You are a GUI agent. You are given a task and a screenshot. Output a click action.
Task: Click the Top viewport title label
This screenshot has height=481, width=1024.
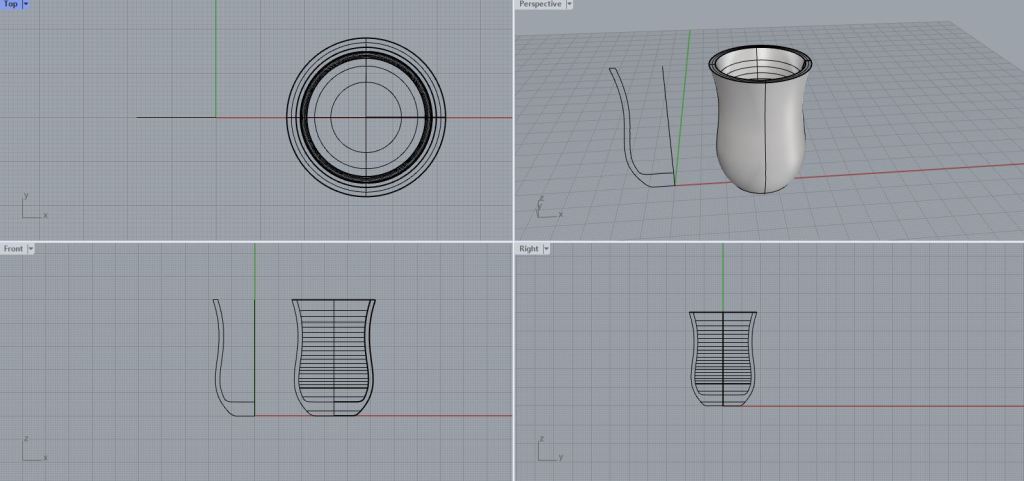tap(10, 5)
